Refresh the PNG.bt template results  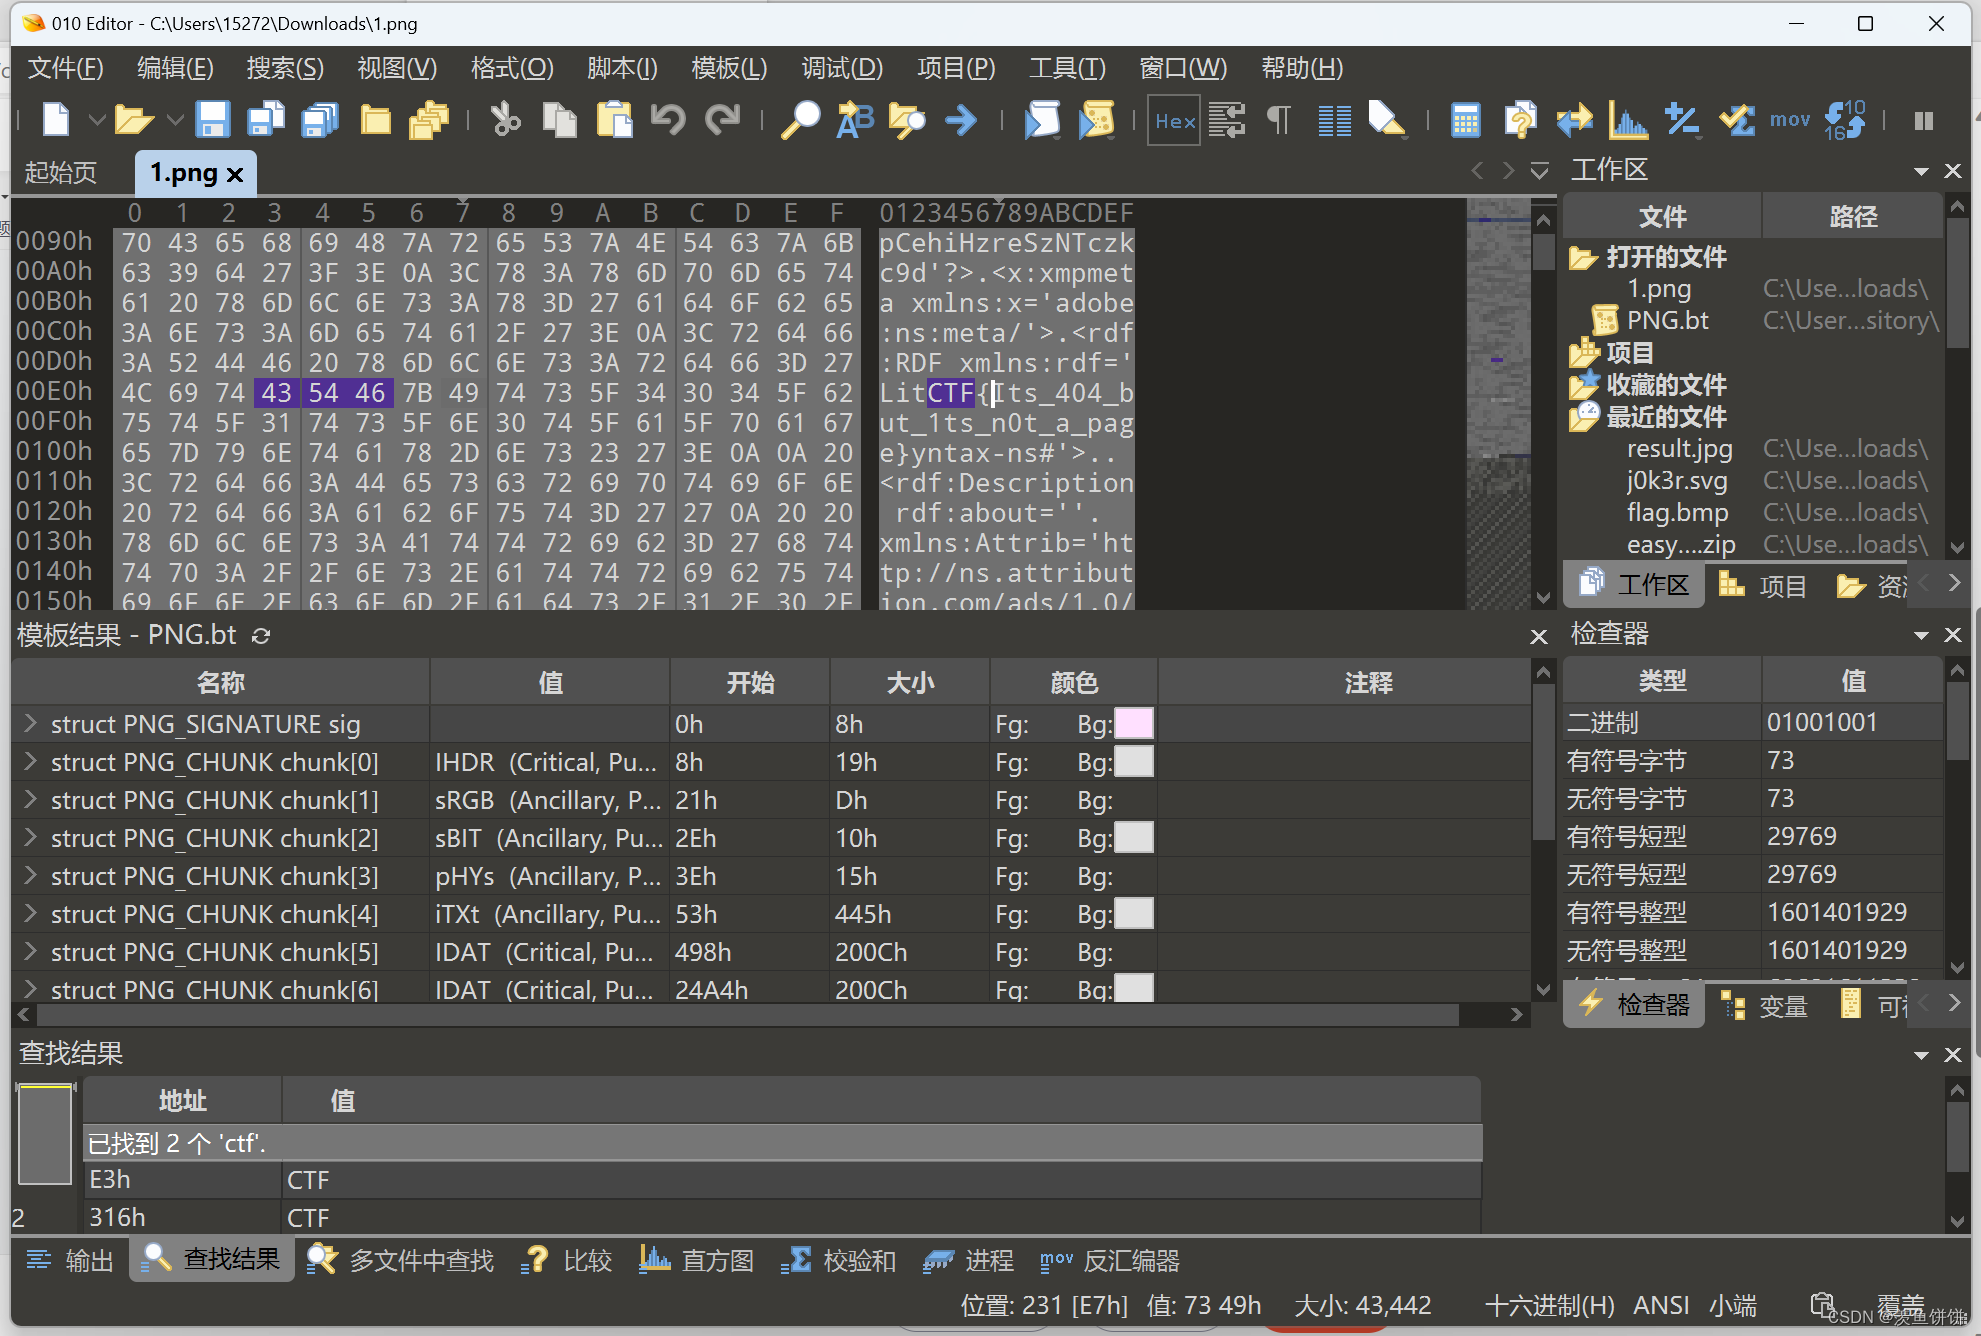tap(261, 635)
